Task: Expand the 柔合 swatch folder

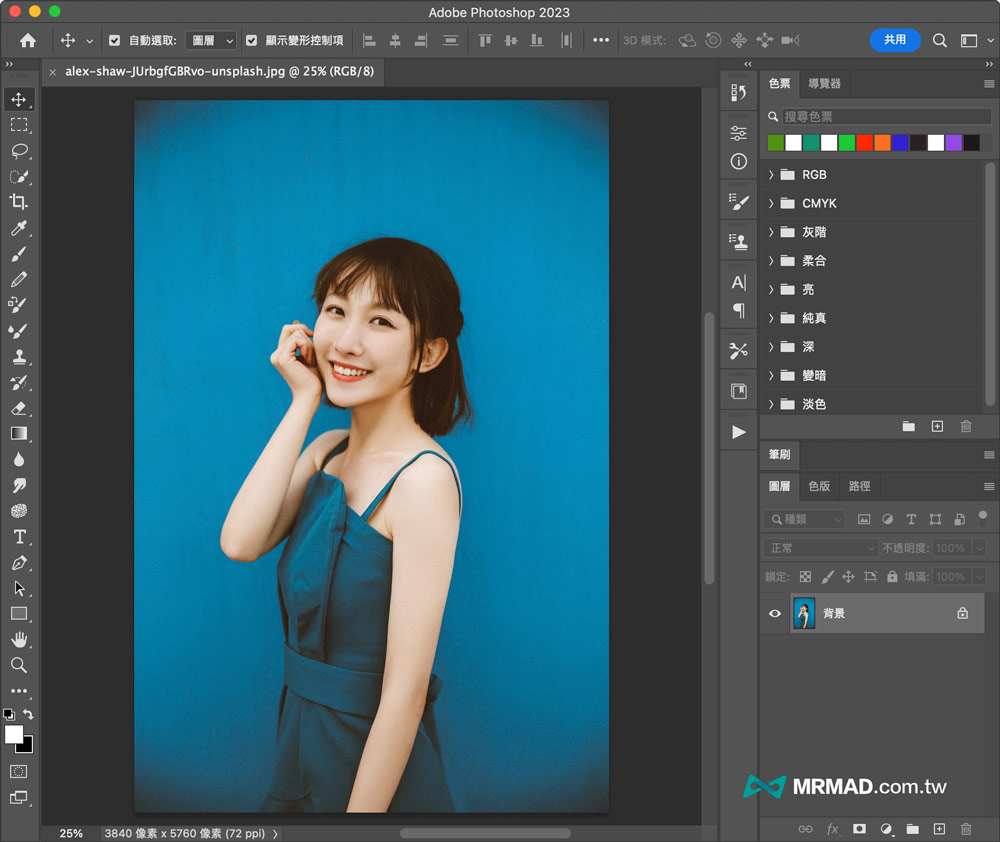Action: pyautogui.click(x=771, y=260)
